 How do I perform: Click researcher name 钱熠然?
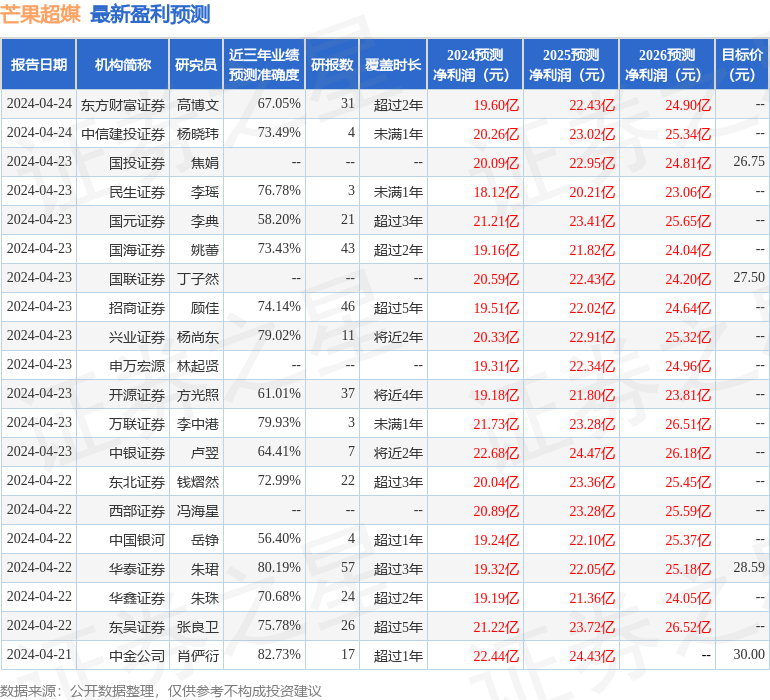(x=198, y=482)
